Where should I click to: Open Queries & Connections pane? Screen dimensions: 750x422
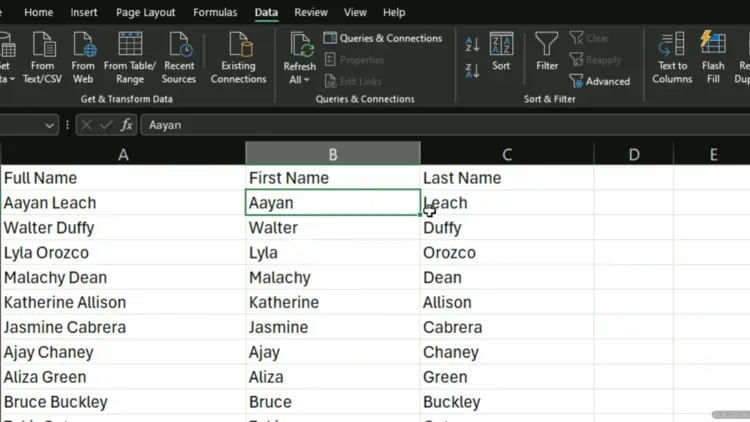pyautogui.click(x=383, y=38)
